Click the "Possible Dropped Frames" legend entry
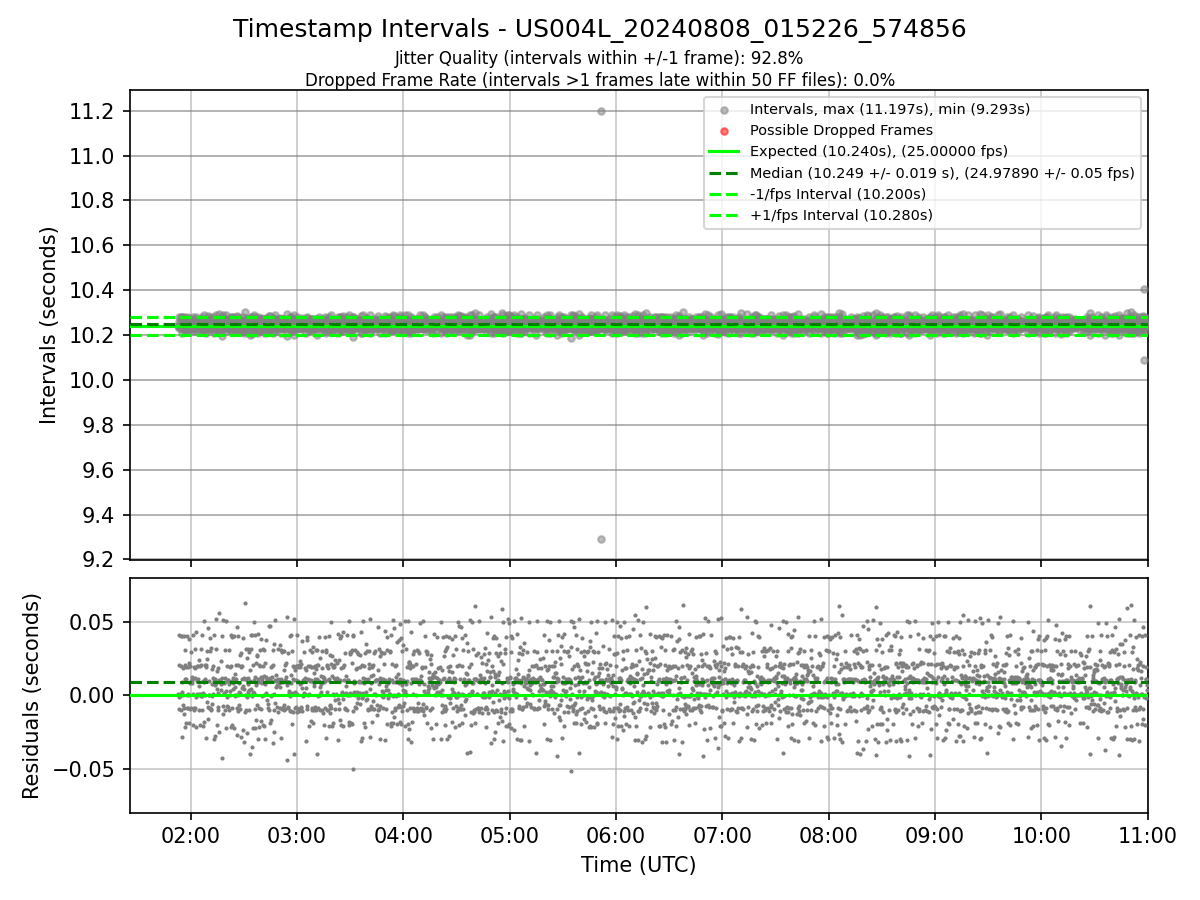This screenshot has height=900, width=1200. pyautogui.click(x=841, y=130)
